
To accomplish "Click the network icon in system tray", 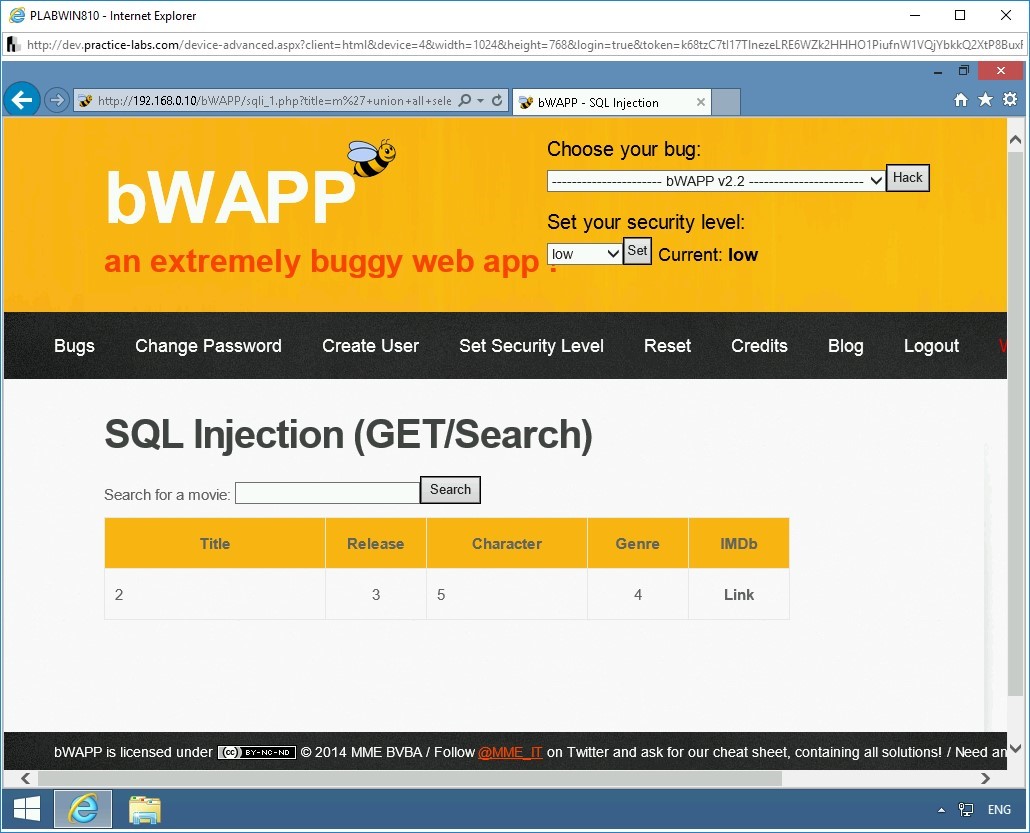I will point(966,809).
